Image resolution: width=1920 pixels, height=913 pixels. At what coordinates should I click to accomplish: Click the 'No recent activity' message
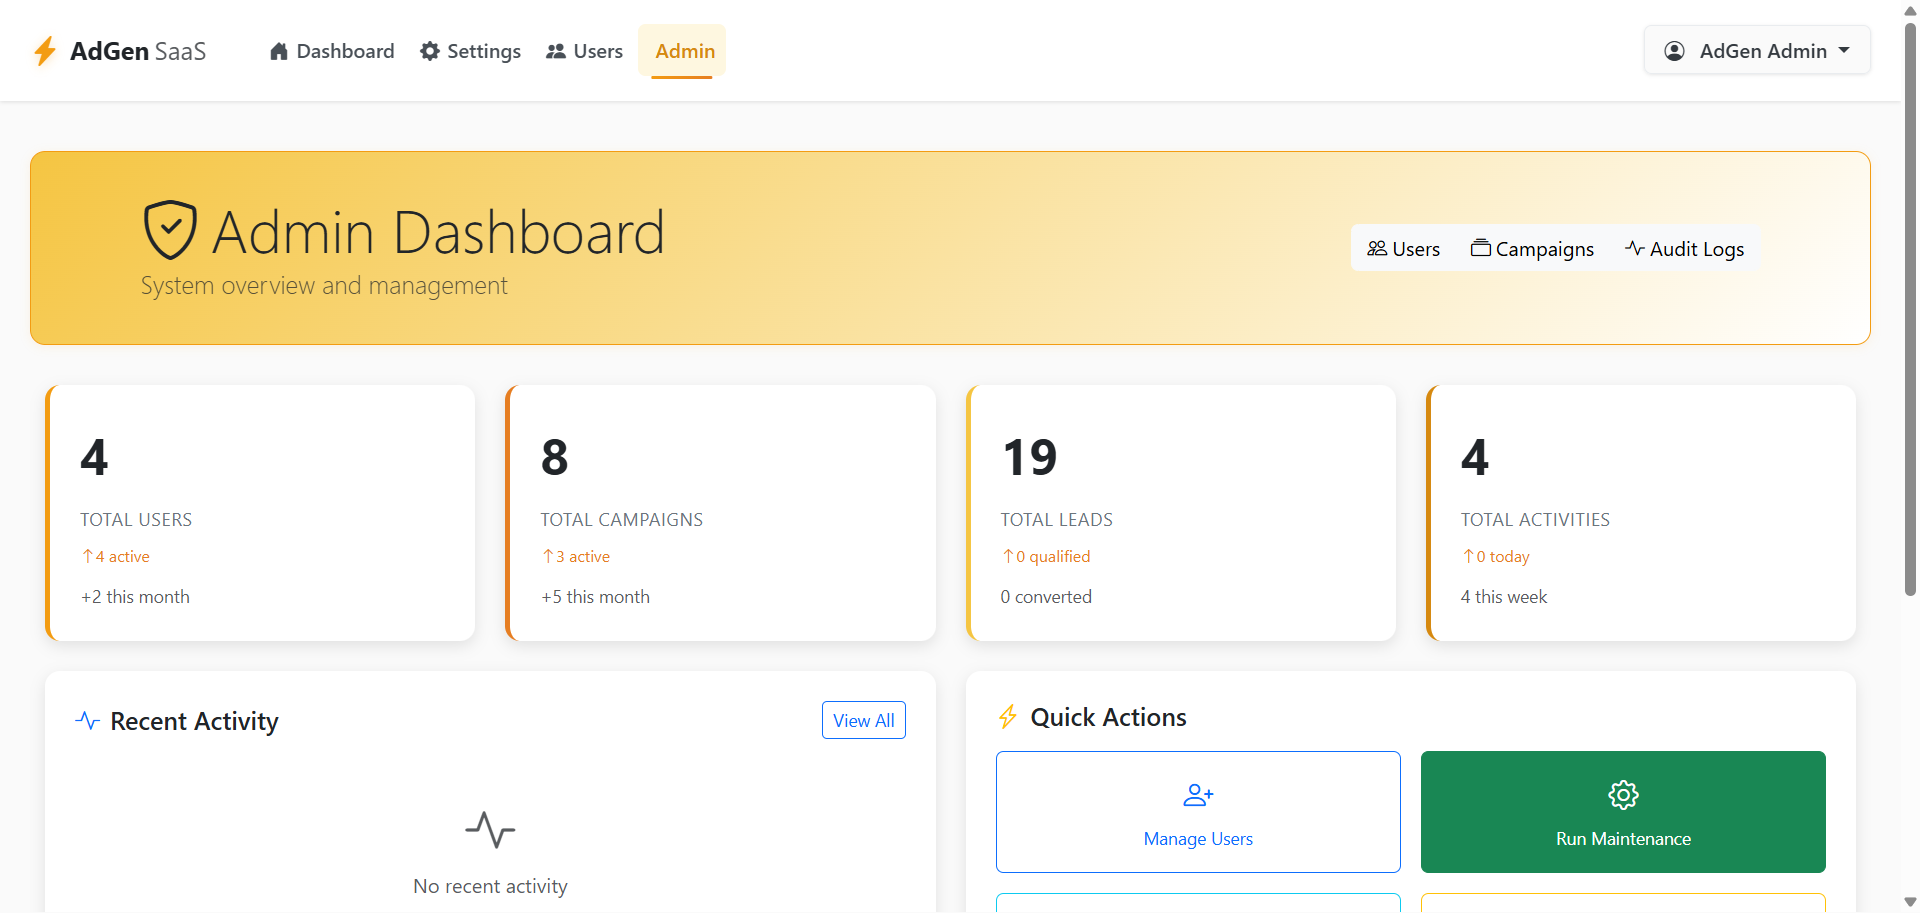click(490, 886)
